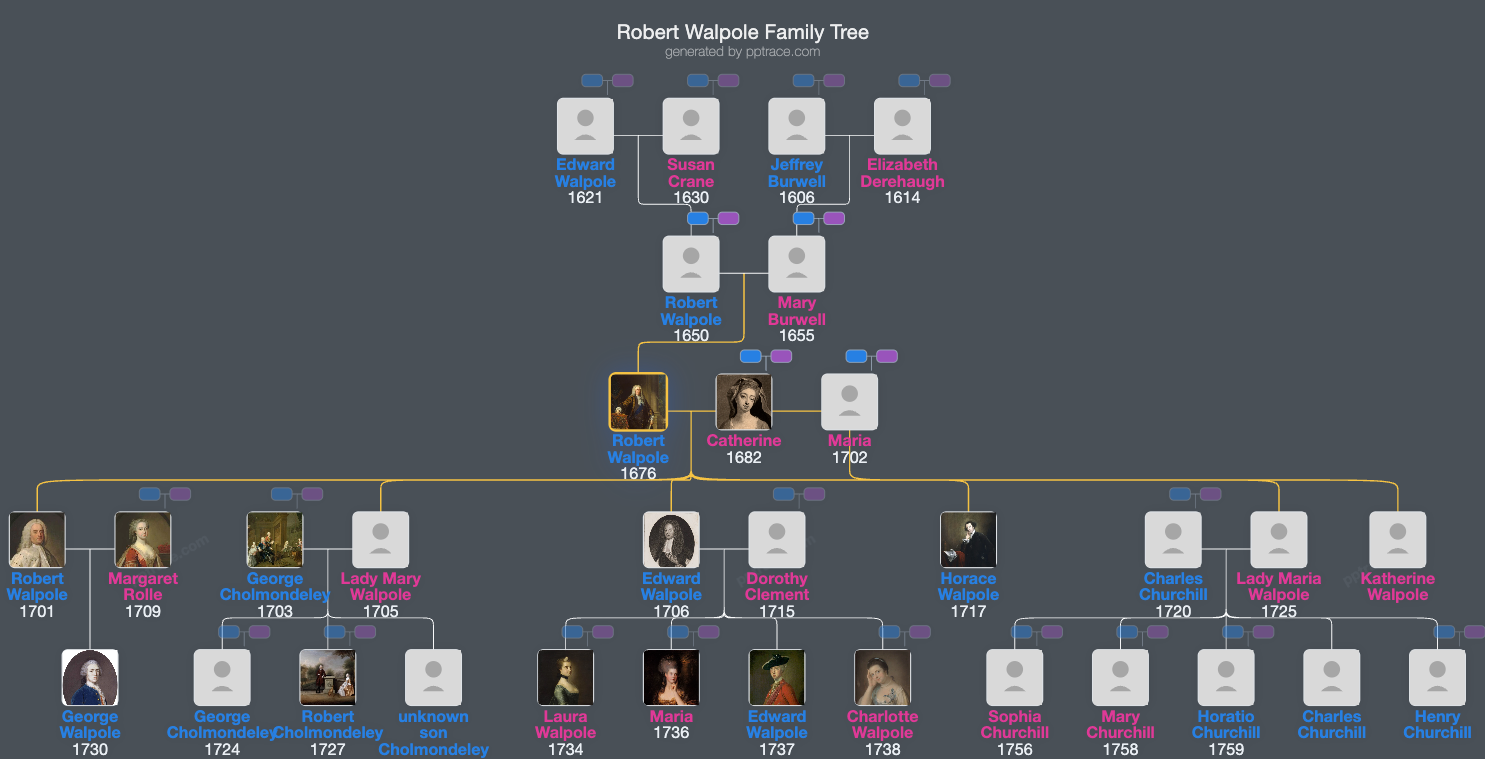Image resolution: width=1485 pixels, height=759 pixels.
Task: Click the blue parent icon above Jeffrey Burwell
Action: [803, 81]
